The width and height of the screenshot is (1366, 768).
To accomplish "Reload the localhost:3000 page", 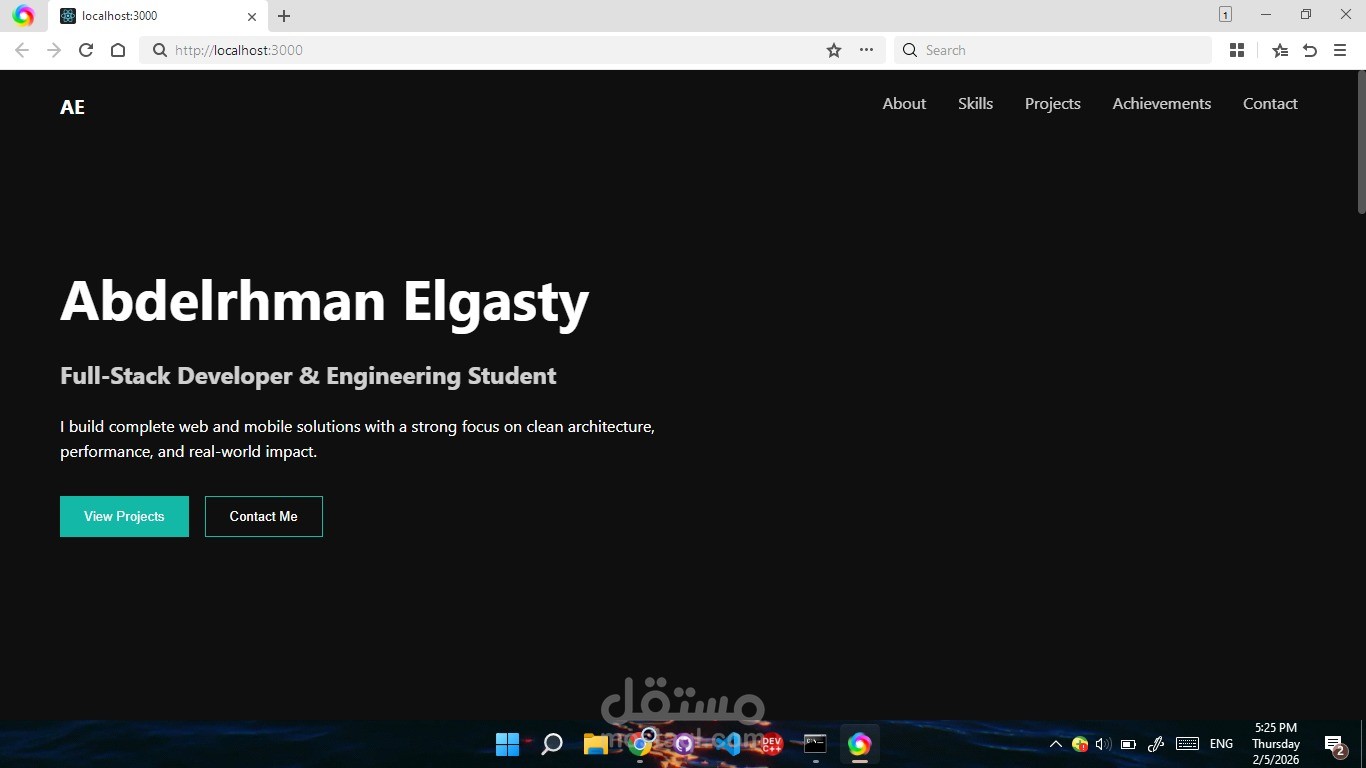I will click(86, 50).
